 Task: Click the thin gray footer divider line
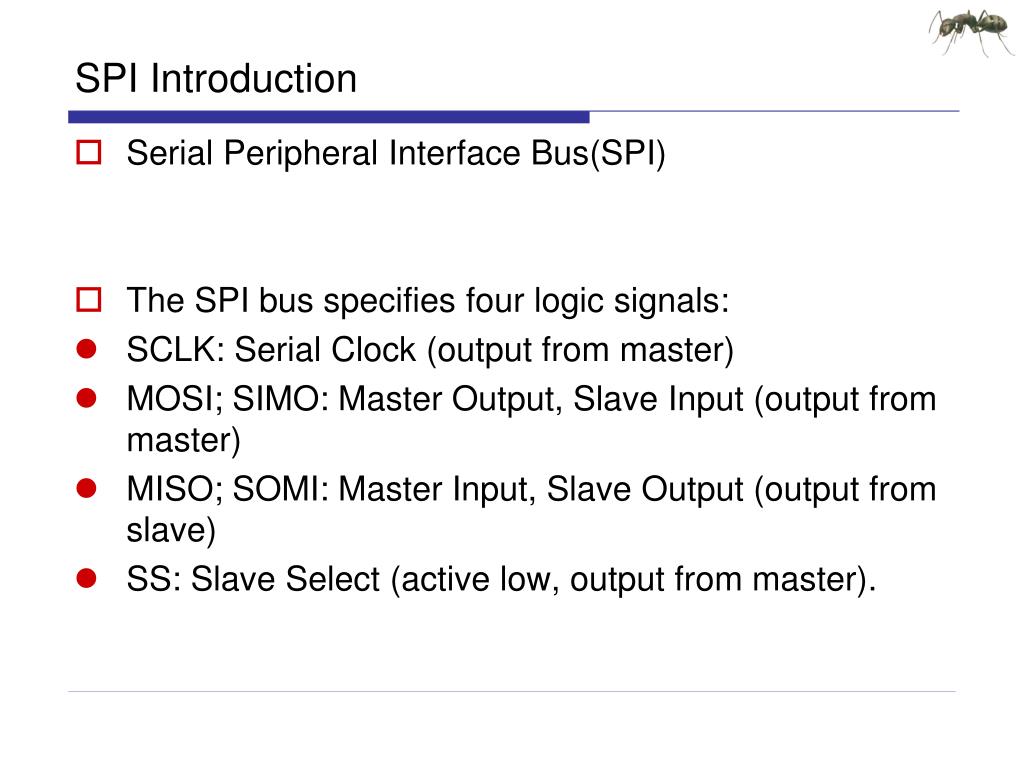click(x=512, y=691)
